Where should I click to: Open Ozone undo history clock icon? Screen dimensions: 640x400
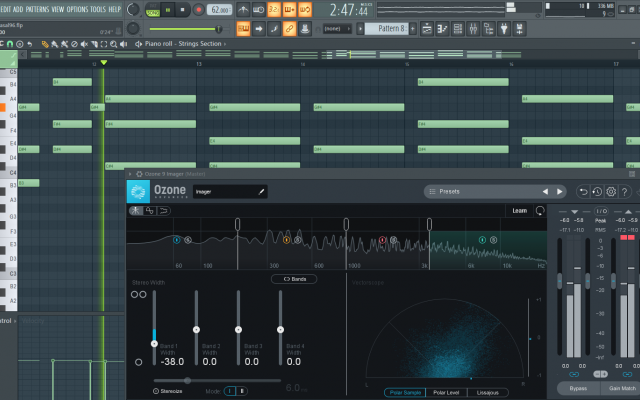(597, 191)
